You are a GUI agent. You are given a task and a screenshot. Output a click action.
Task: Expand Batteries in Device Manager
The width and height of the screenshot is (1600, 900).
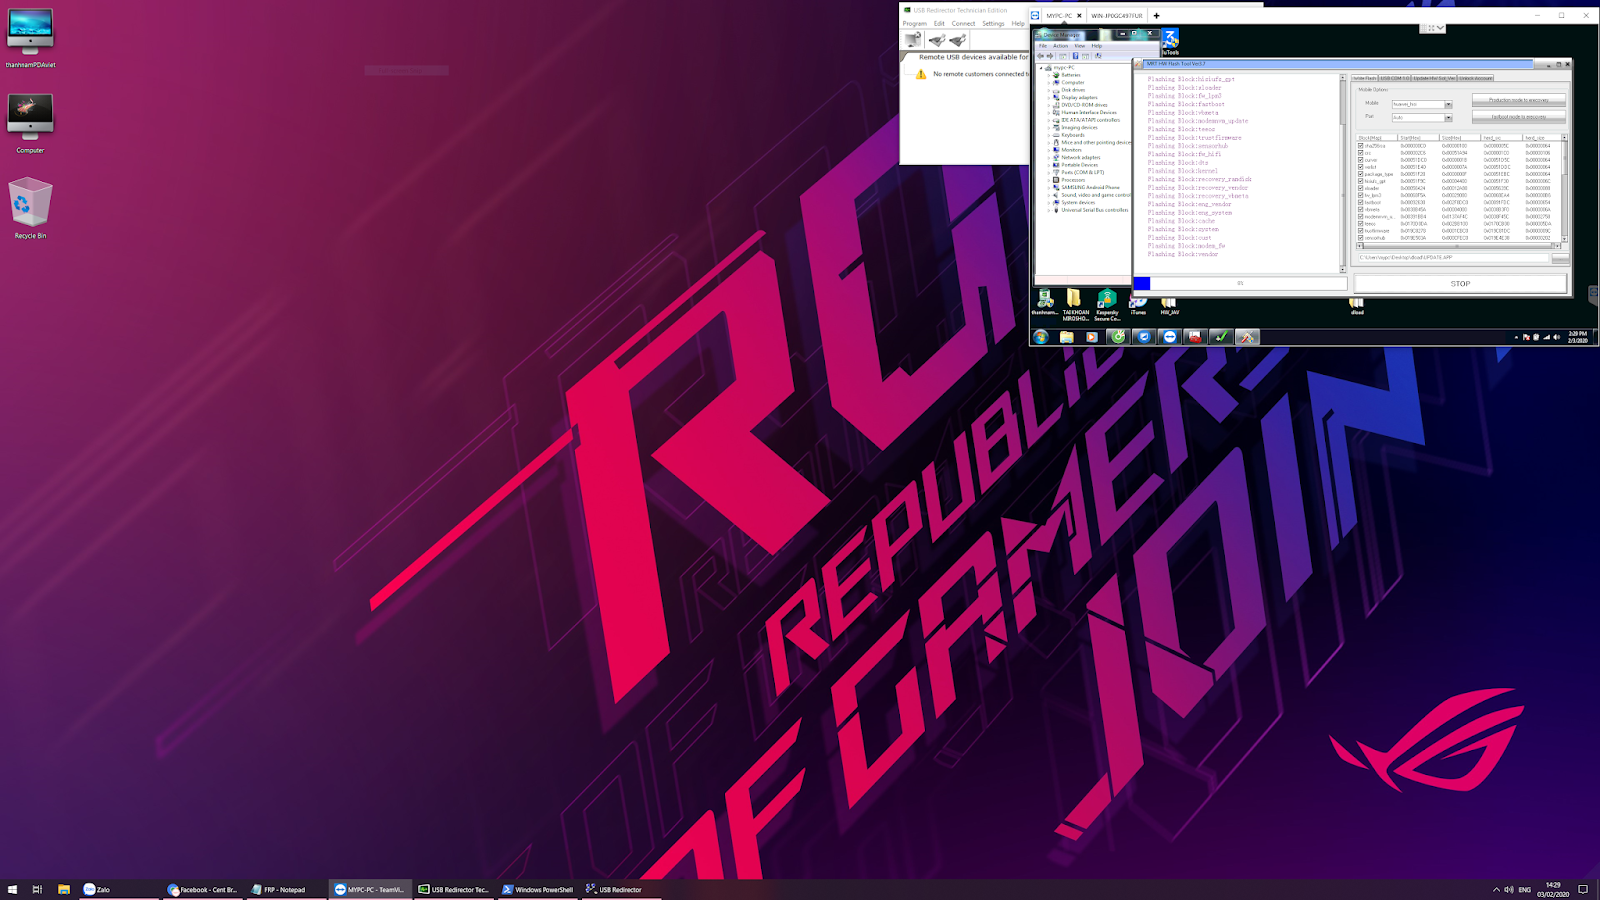[x=1049, y=75]
